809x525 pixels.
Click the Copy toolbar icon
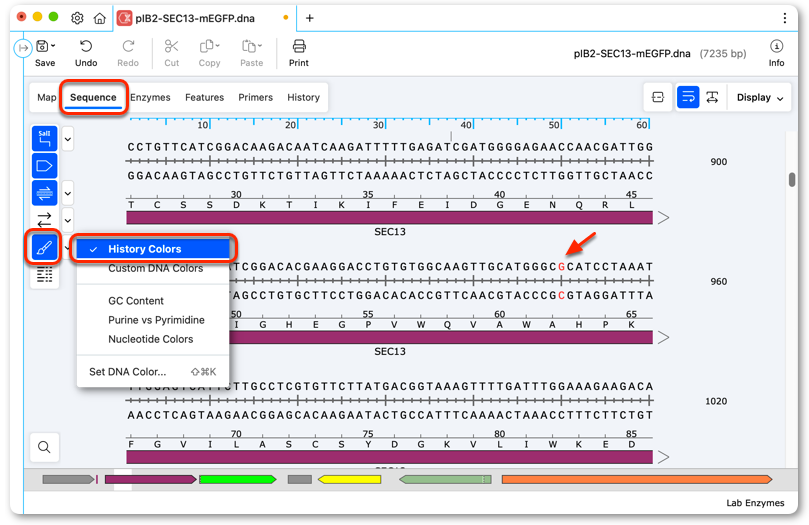[206, 46]
